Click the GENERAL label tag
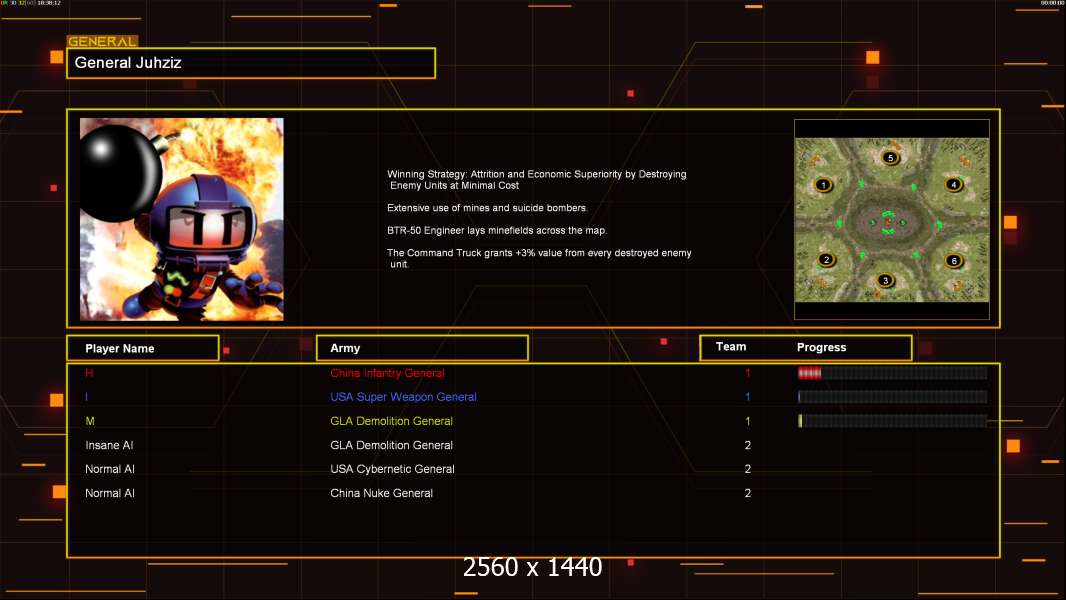Screen dimensions: 1066x600 [x=102, y=41]
